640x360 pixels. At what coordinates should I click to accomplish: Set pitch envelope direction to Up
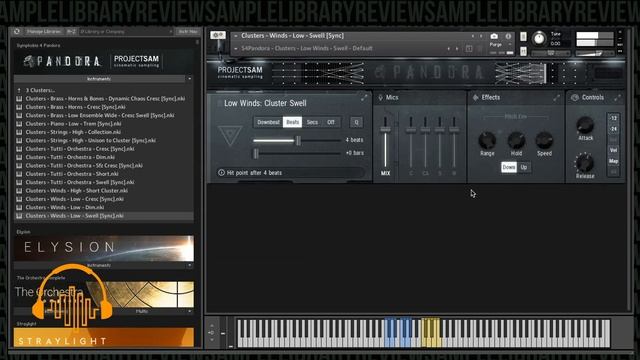(x=524, y=167)
